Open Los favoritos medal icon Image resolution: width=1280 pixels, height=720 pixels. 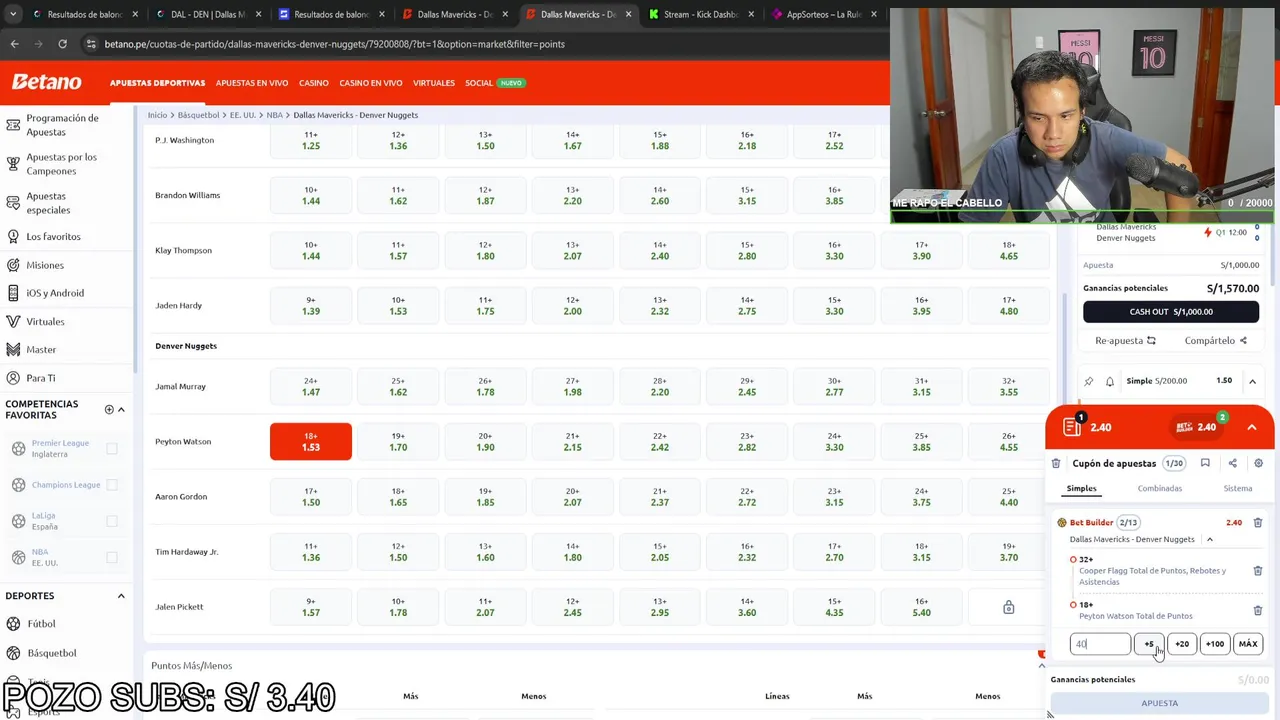(x=13, y=237)
